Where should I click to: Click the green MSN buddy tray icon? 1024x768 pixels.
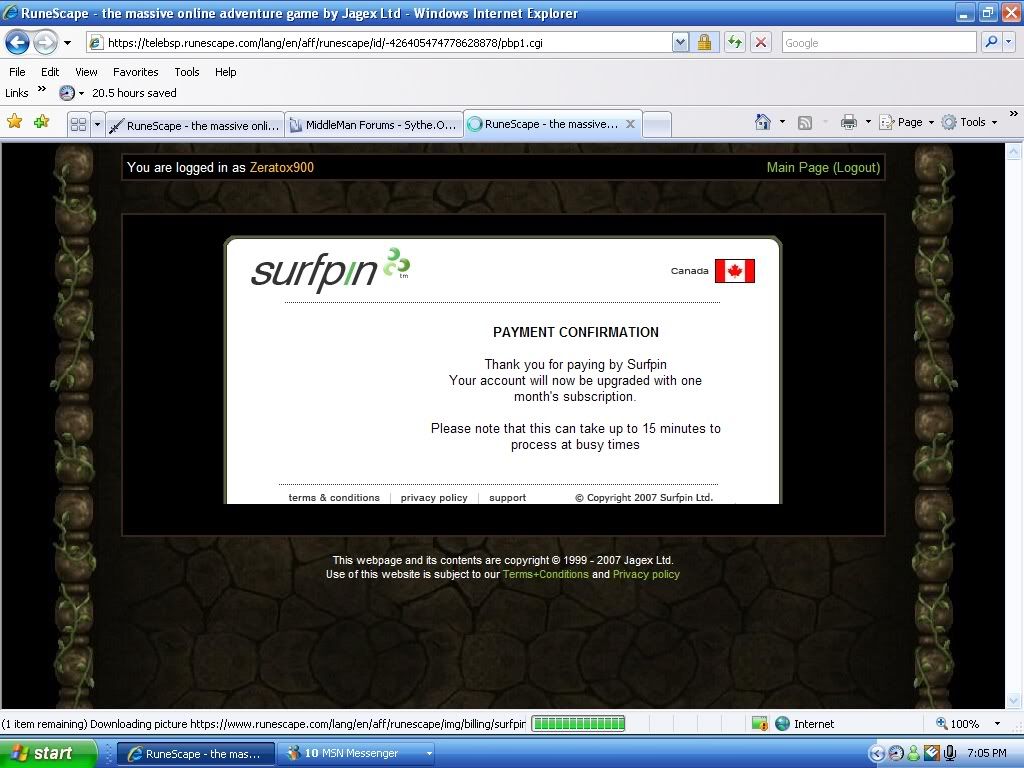click(x=914, y=753)
